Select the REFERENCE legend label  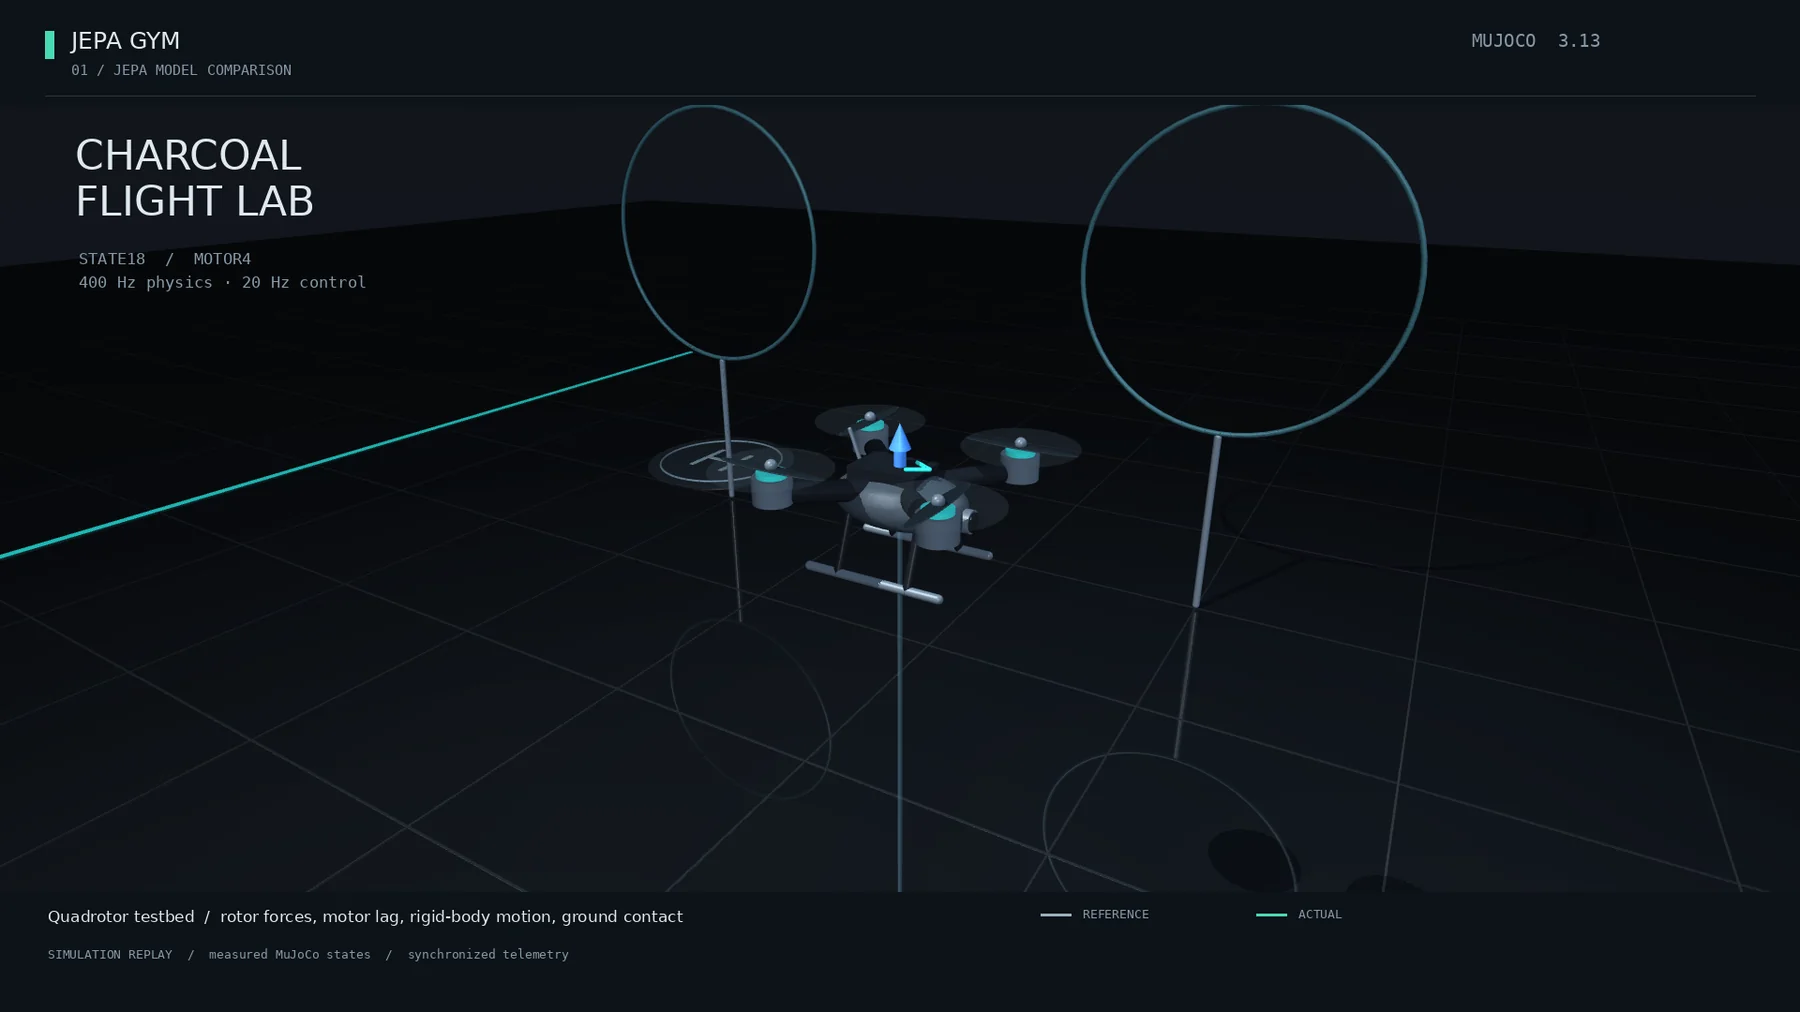pyautogui.click(x=1115, y=915)
